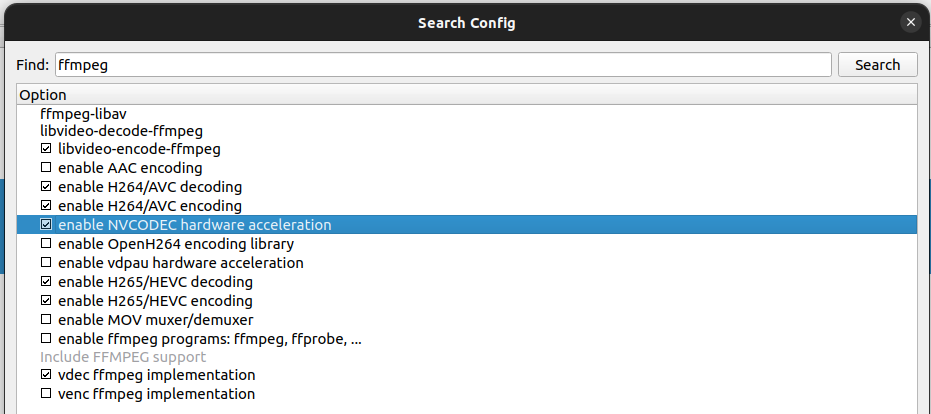
Task: Uncheck enable H265/HEVC decoding
Action: pyautogui.click(x=46, y=282)
